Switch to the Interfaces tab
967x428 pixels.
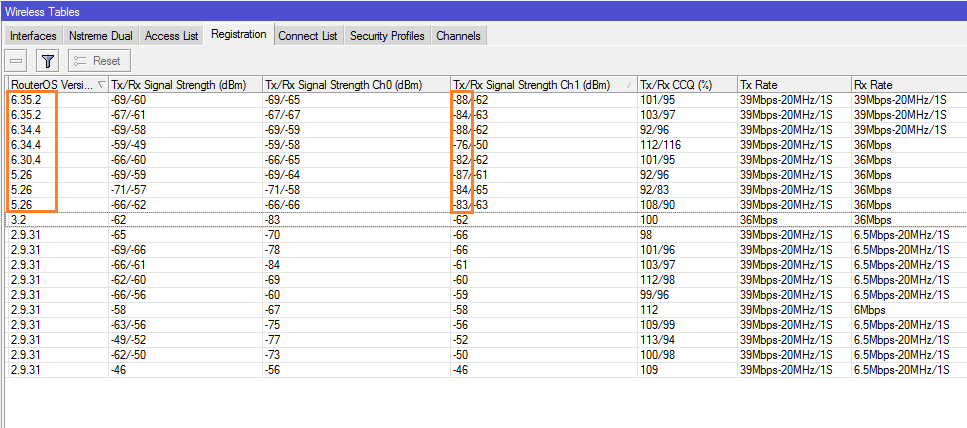pyautogui.click(x=33, y=36)
